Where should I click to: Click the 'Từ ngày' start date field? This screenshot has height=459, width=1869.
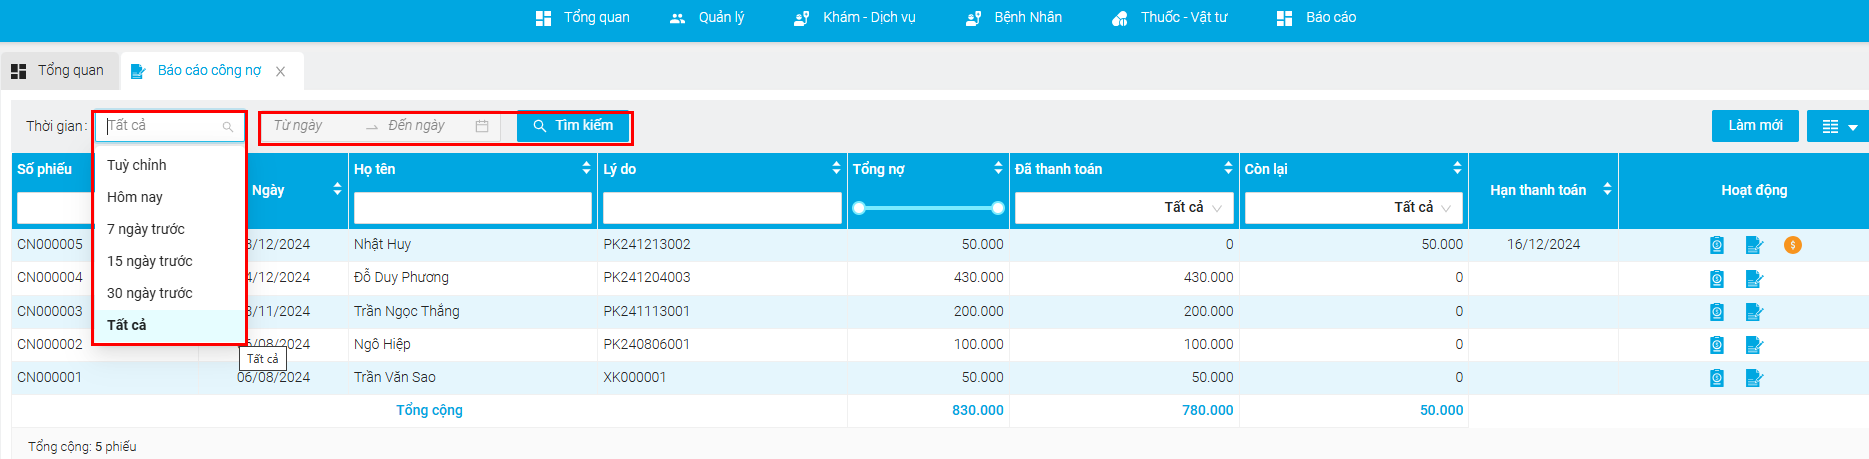click(312, 126)
